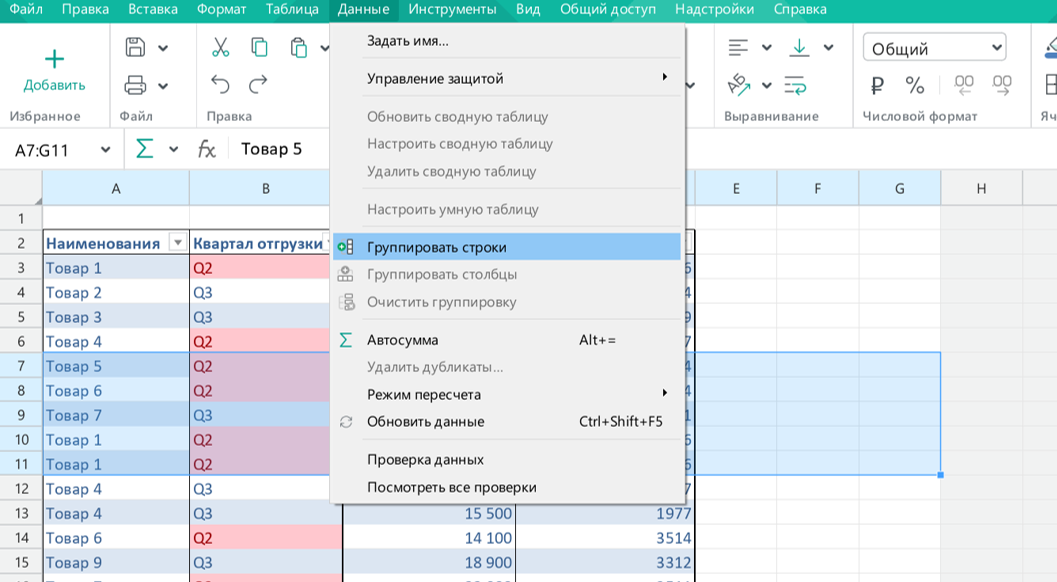
Task: Click the Данные menu
Action: pos(363,9)
